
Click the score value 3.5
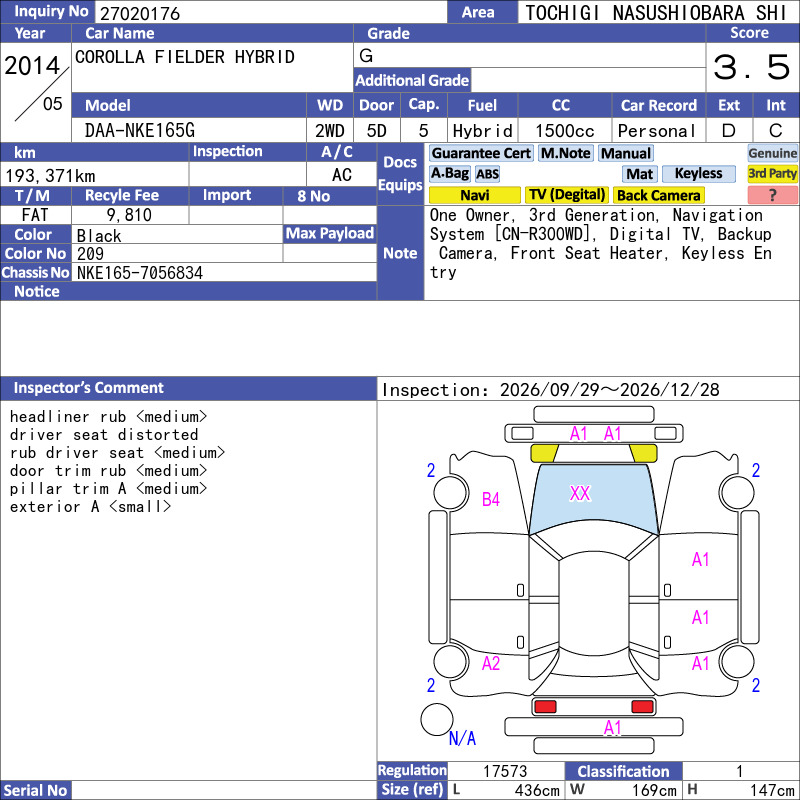point(752,67)
